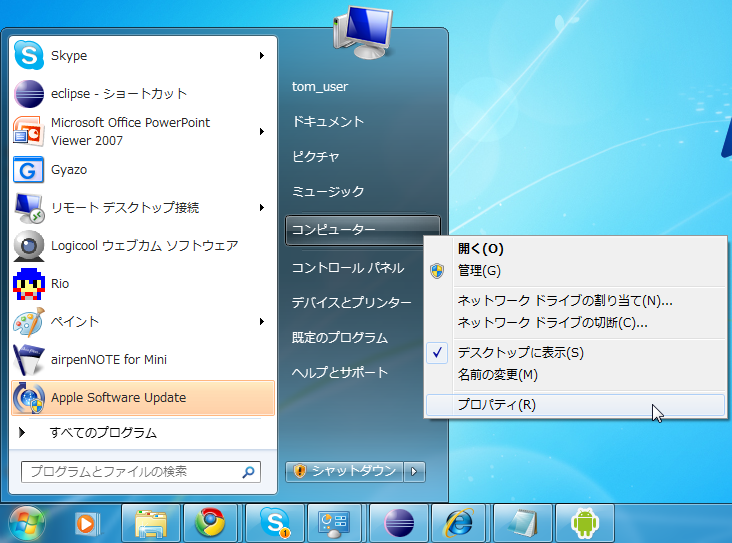Click the Android icon in taskbar
This screenshot has height=543, width=732.
(x=585, y=523)
